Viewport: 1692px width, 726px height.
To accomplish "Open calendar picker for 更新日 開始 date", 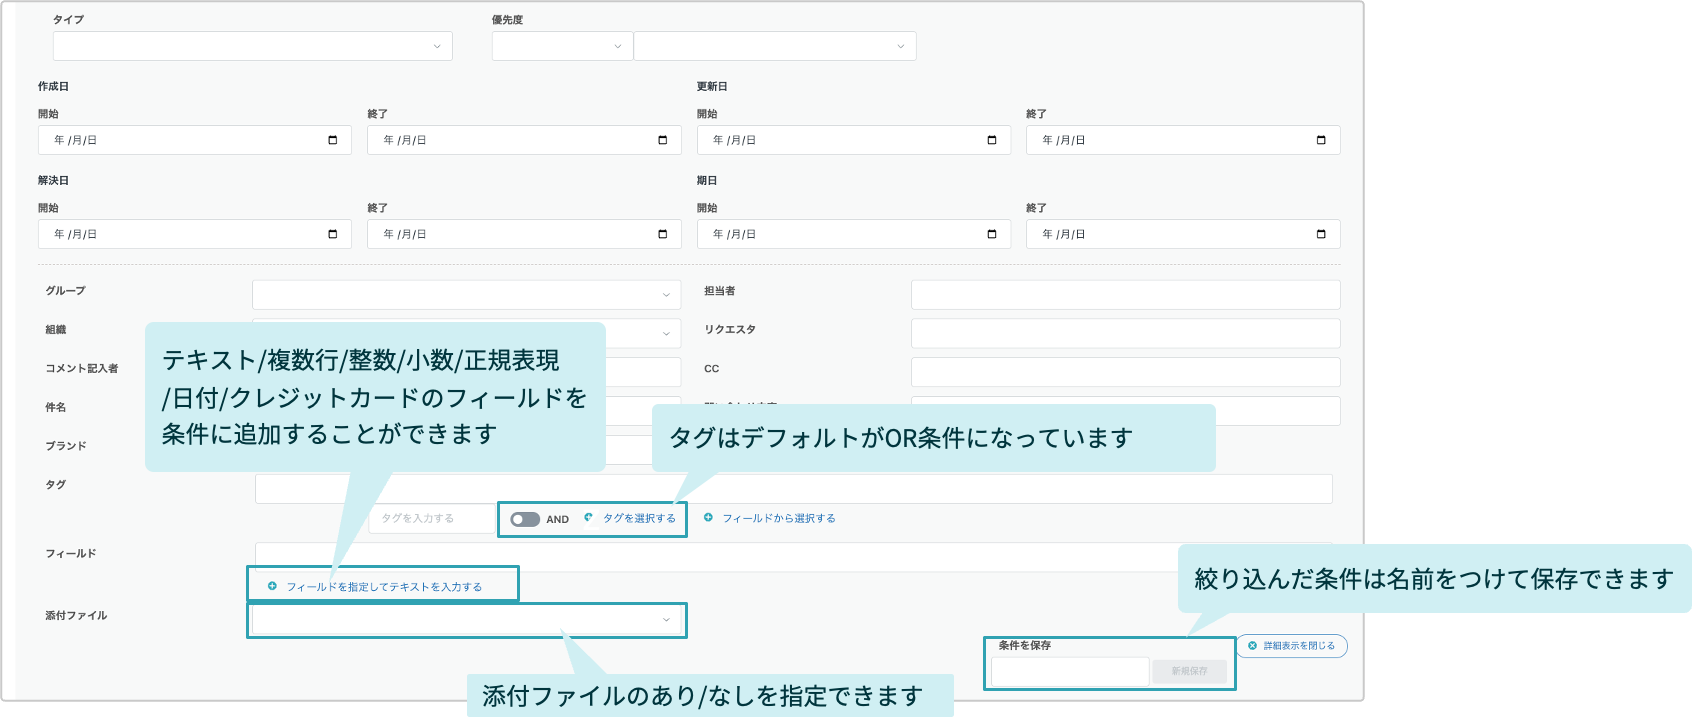I will pyautogui.click(x=992, y=140).
